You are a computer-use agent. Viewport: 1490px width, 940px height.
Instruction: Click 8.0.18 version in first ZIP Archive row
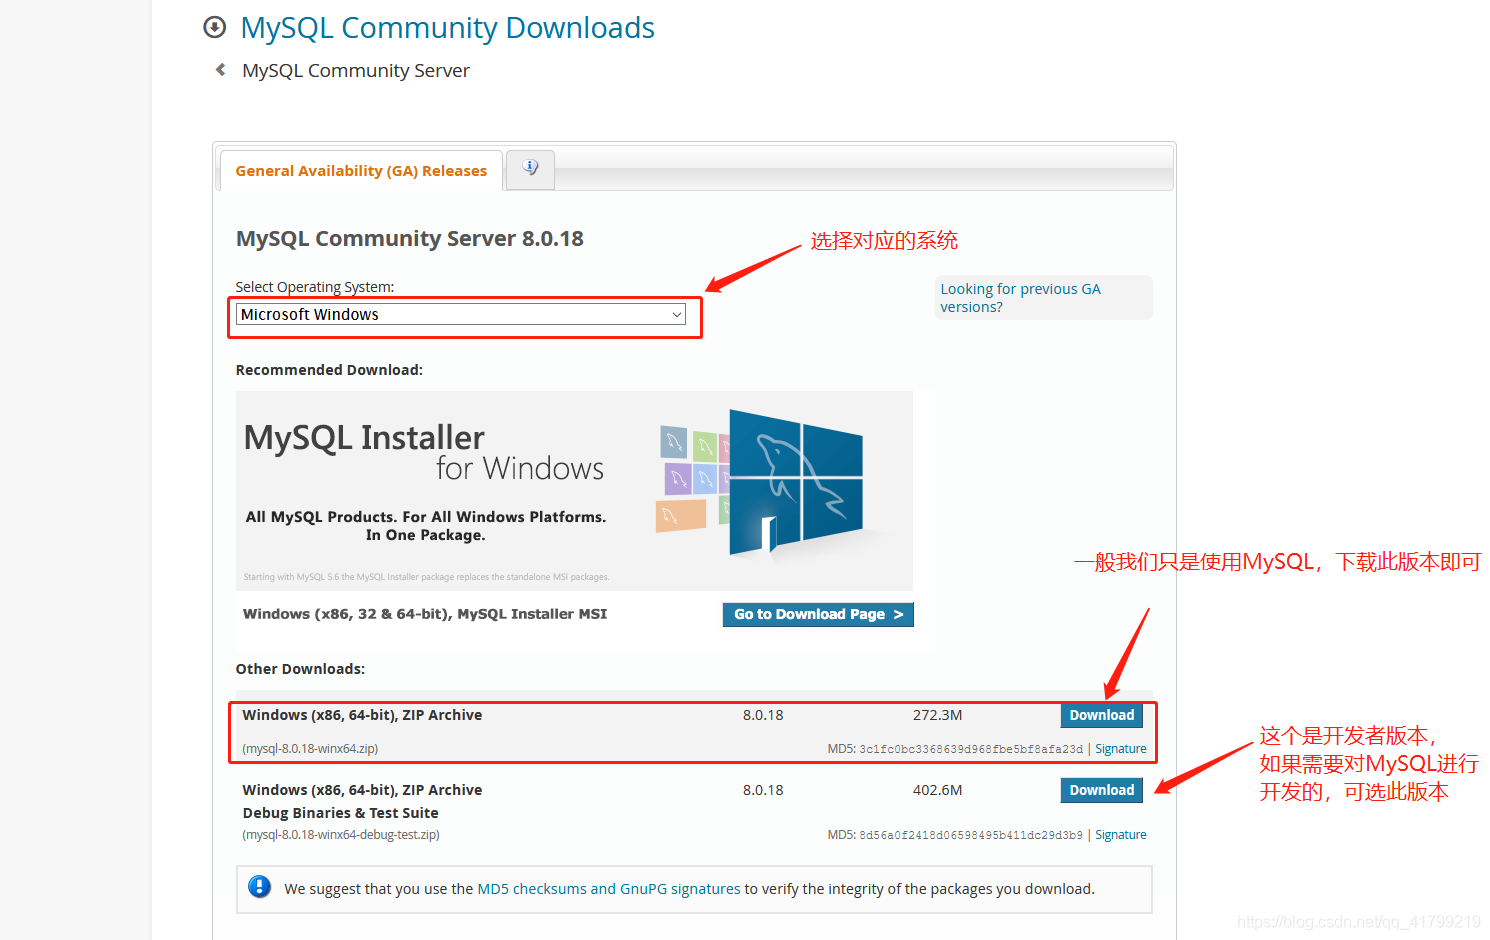[x=763, y=715]
